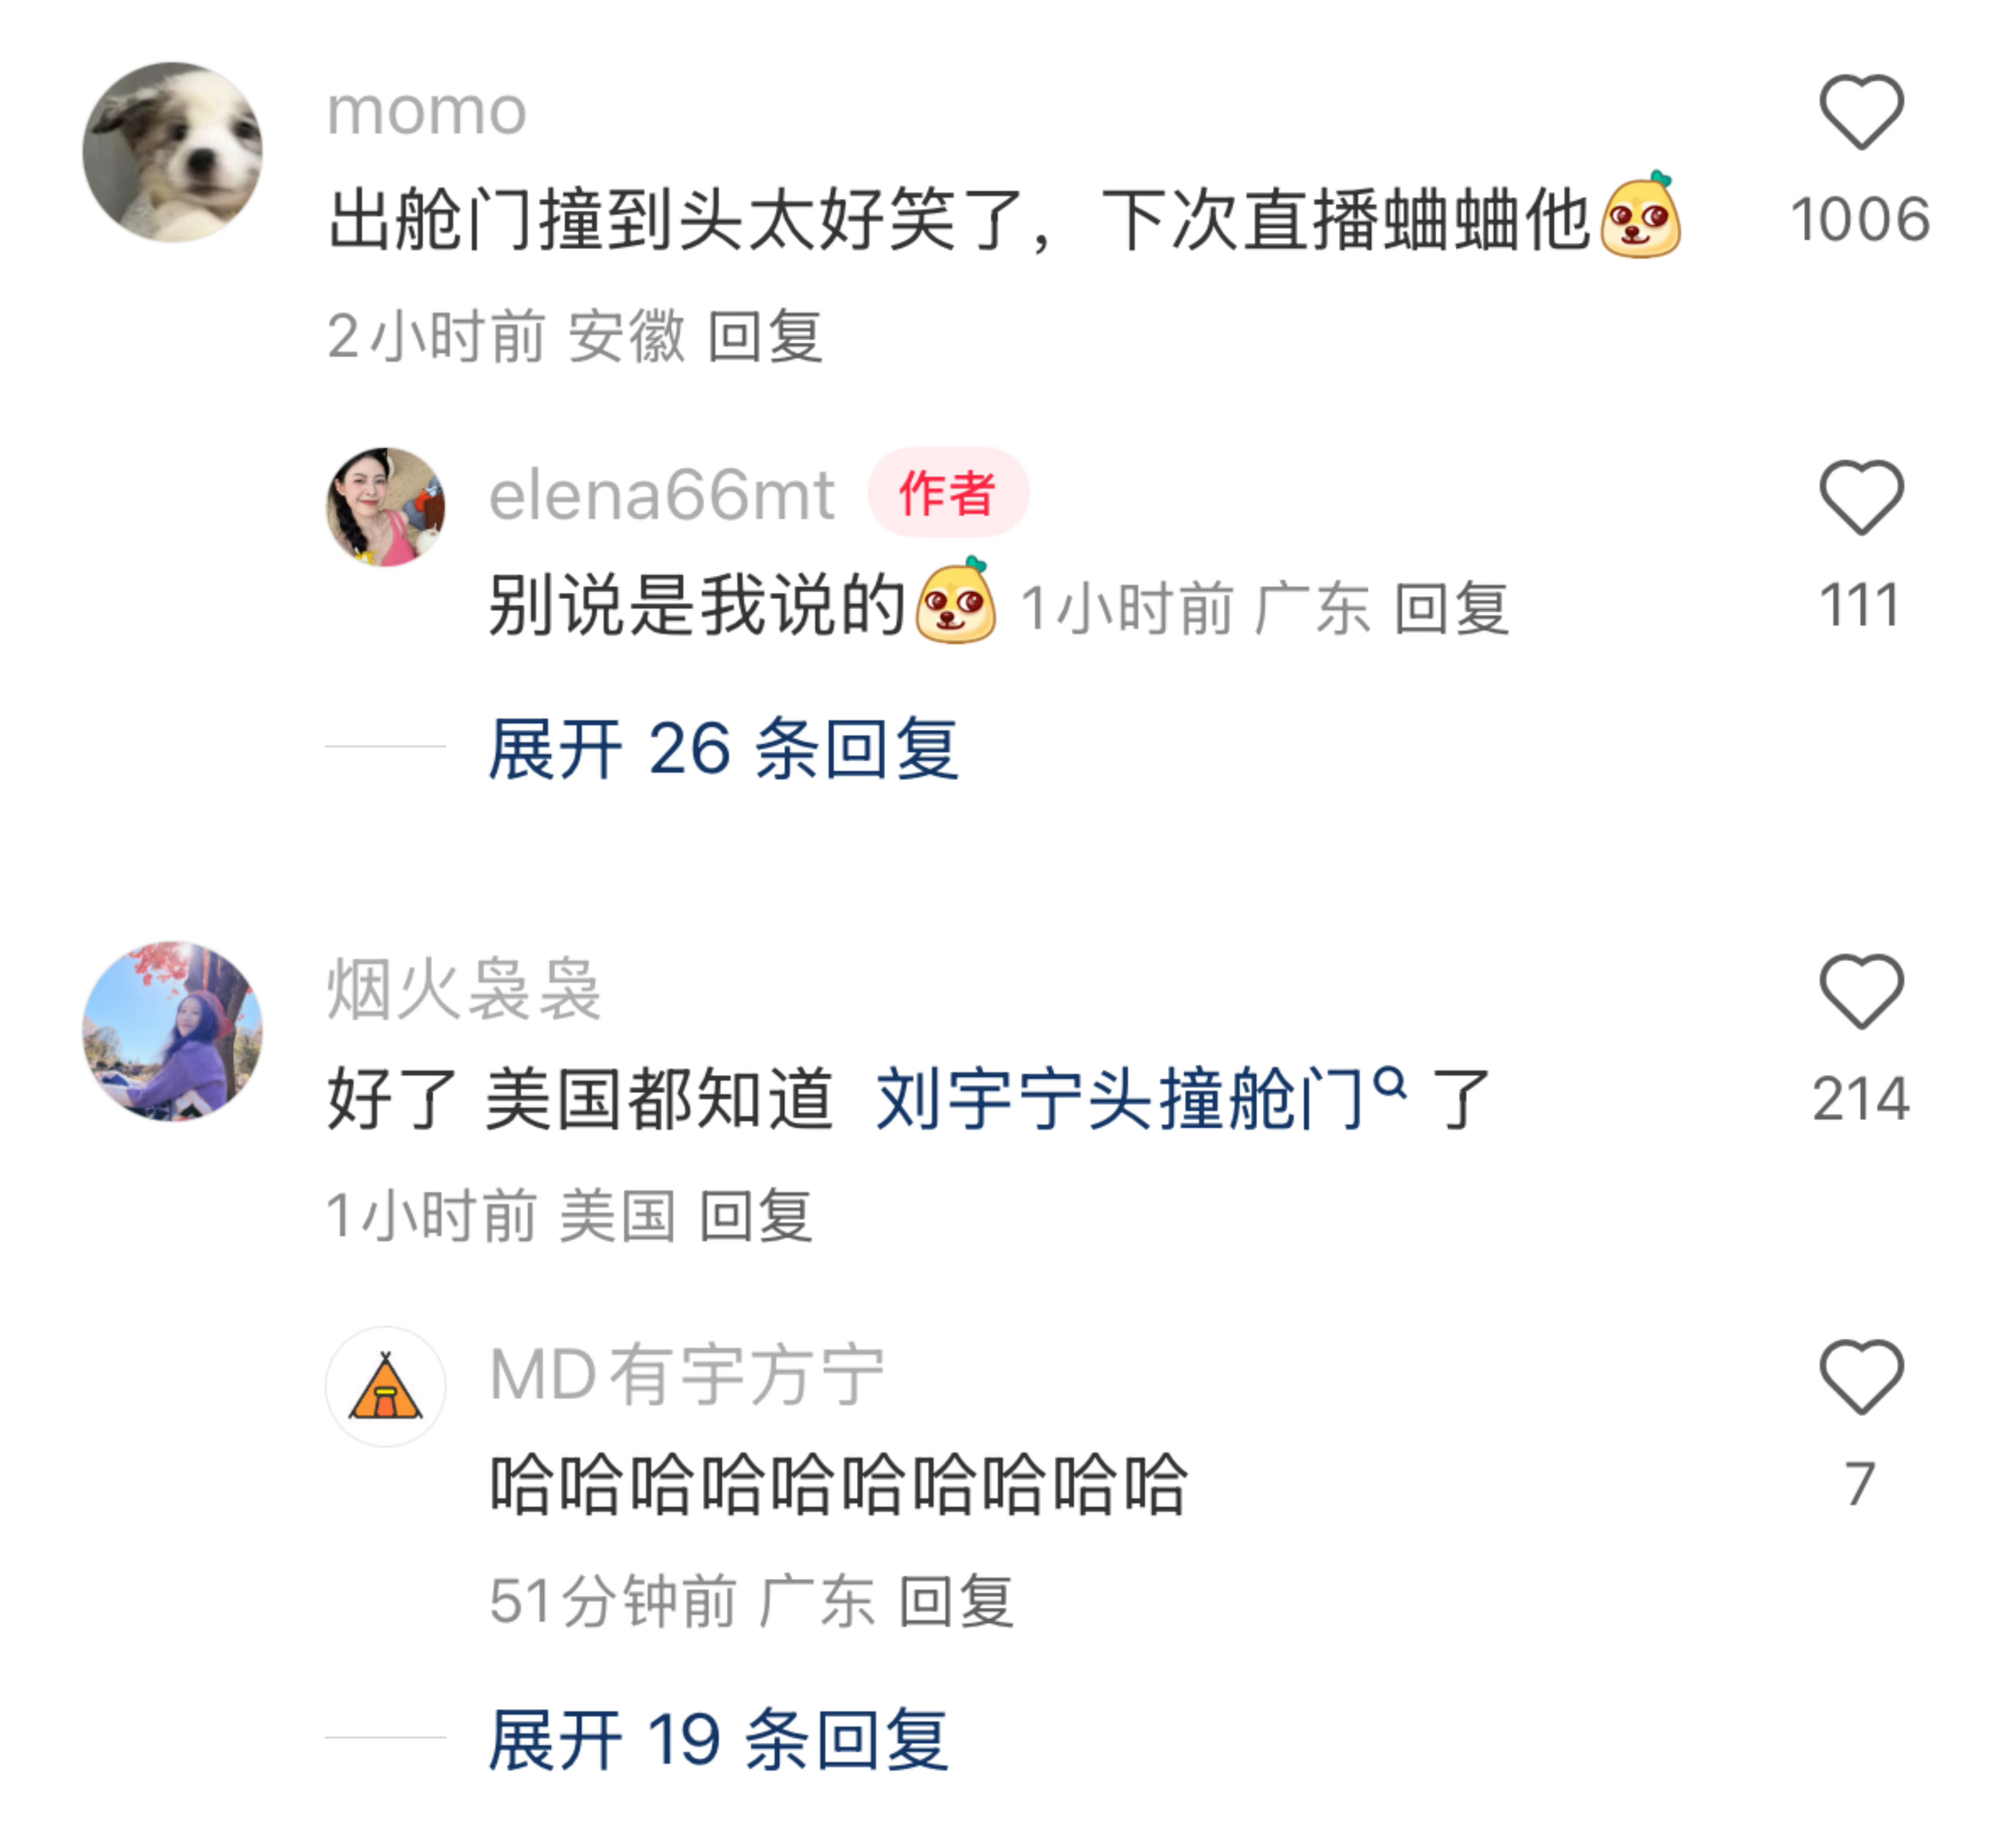Viewport: 1994px width, 1848px height.
Task: Like momo's comment with 1006 likes
Action: [1860, 112]
